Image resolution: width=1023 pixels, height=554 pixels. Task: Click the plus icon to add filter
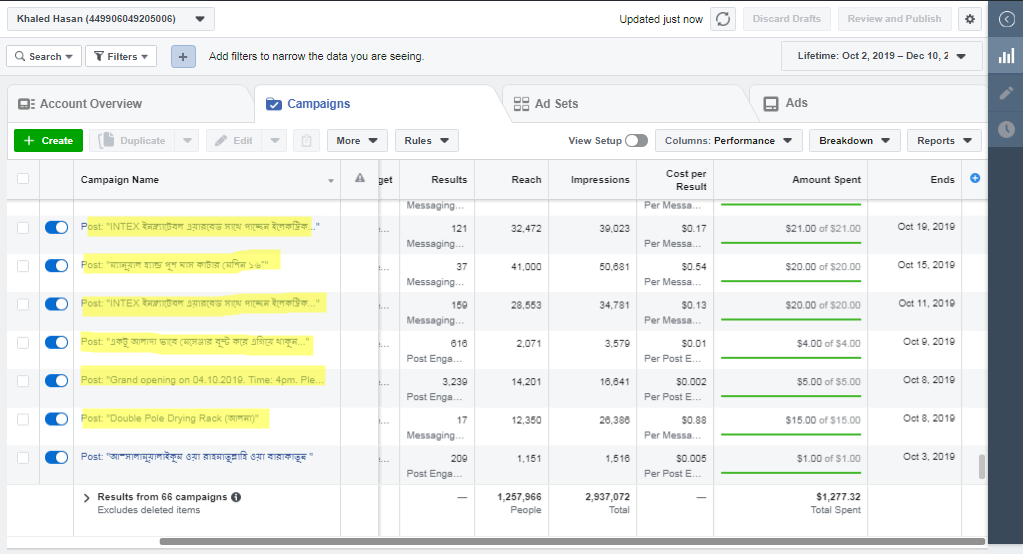[183, 57]
